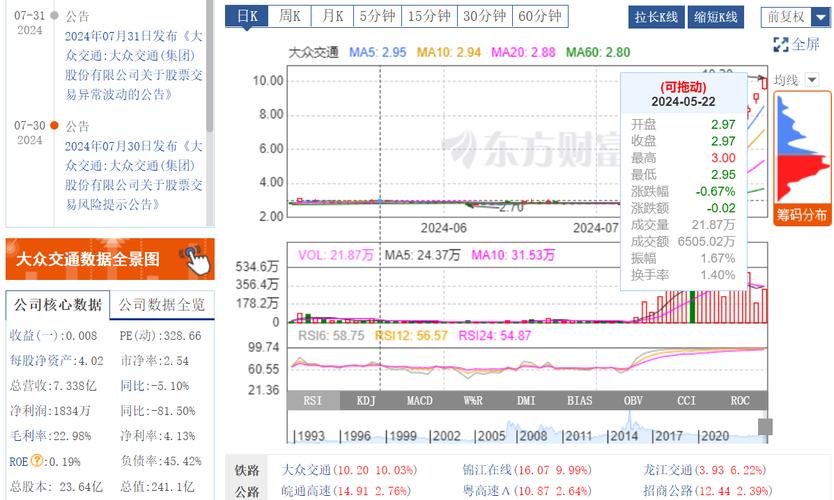Open 大众交通数据全景图 banner
Viewport: 834px width, 500px height.
110,259
